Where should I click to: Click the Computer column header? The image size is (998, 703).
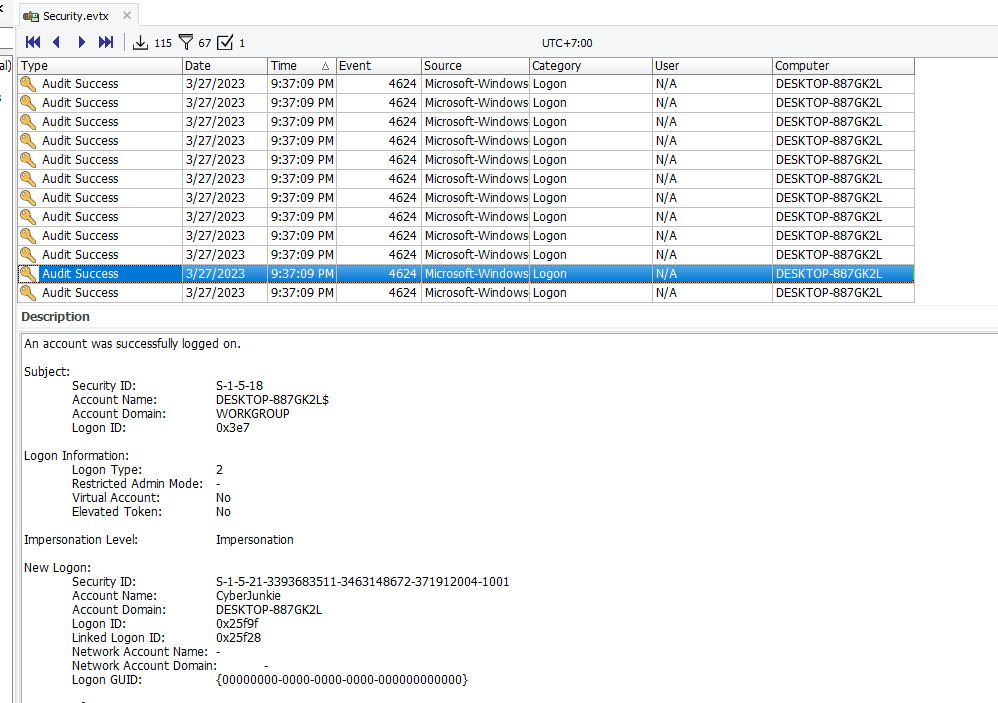842,66
